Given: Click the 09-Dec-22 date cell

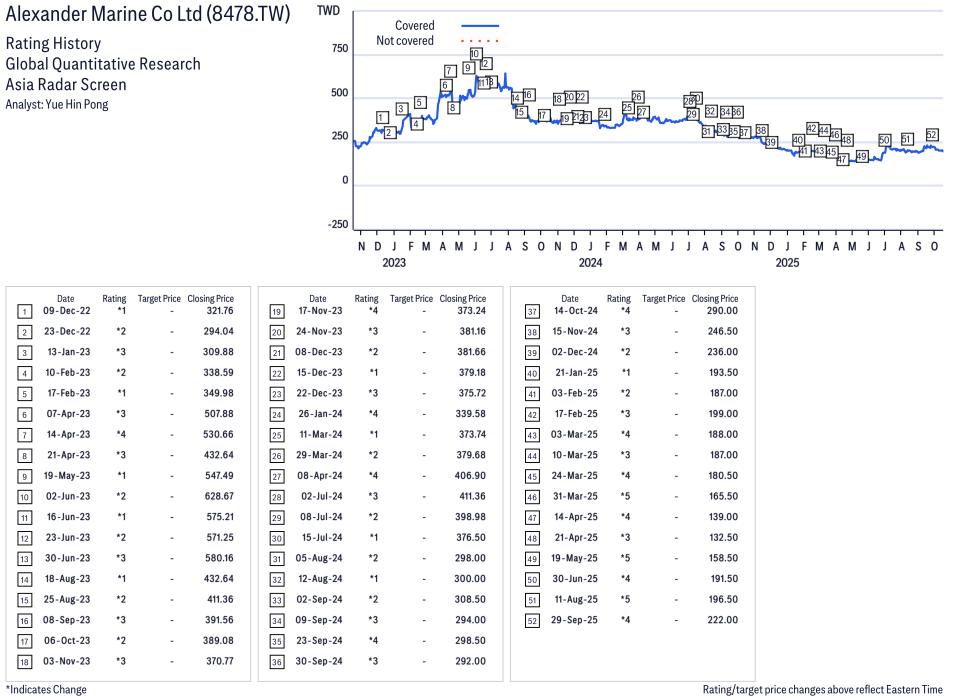Looking at the screenshot, I should coord(65,312).
